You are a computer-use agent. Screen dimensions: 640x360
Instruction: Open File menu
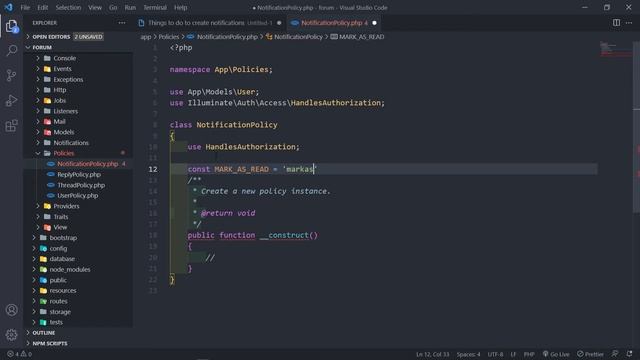[25, 7]
